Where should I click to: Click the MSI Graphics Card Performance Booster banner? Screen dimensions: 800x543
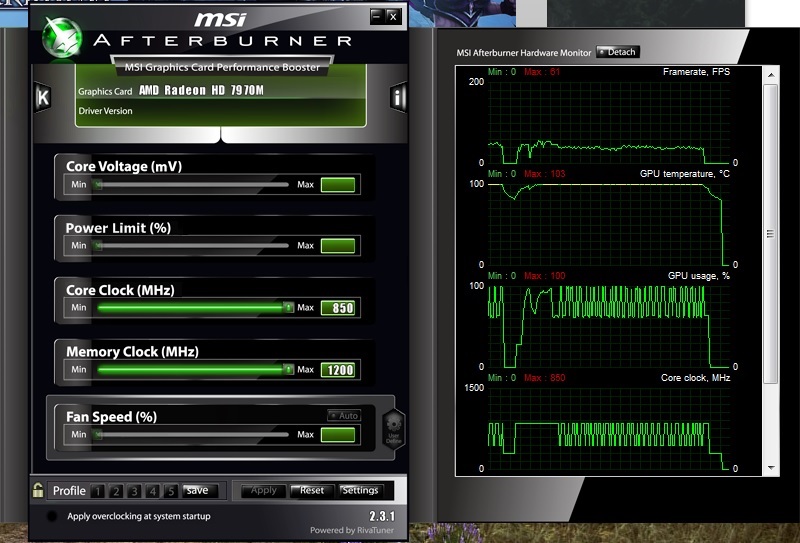coord(222,67)
